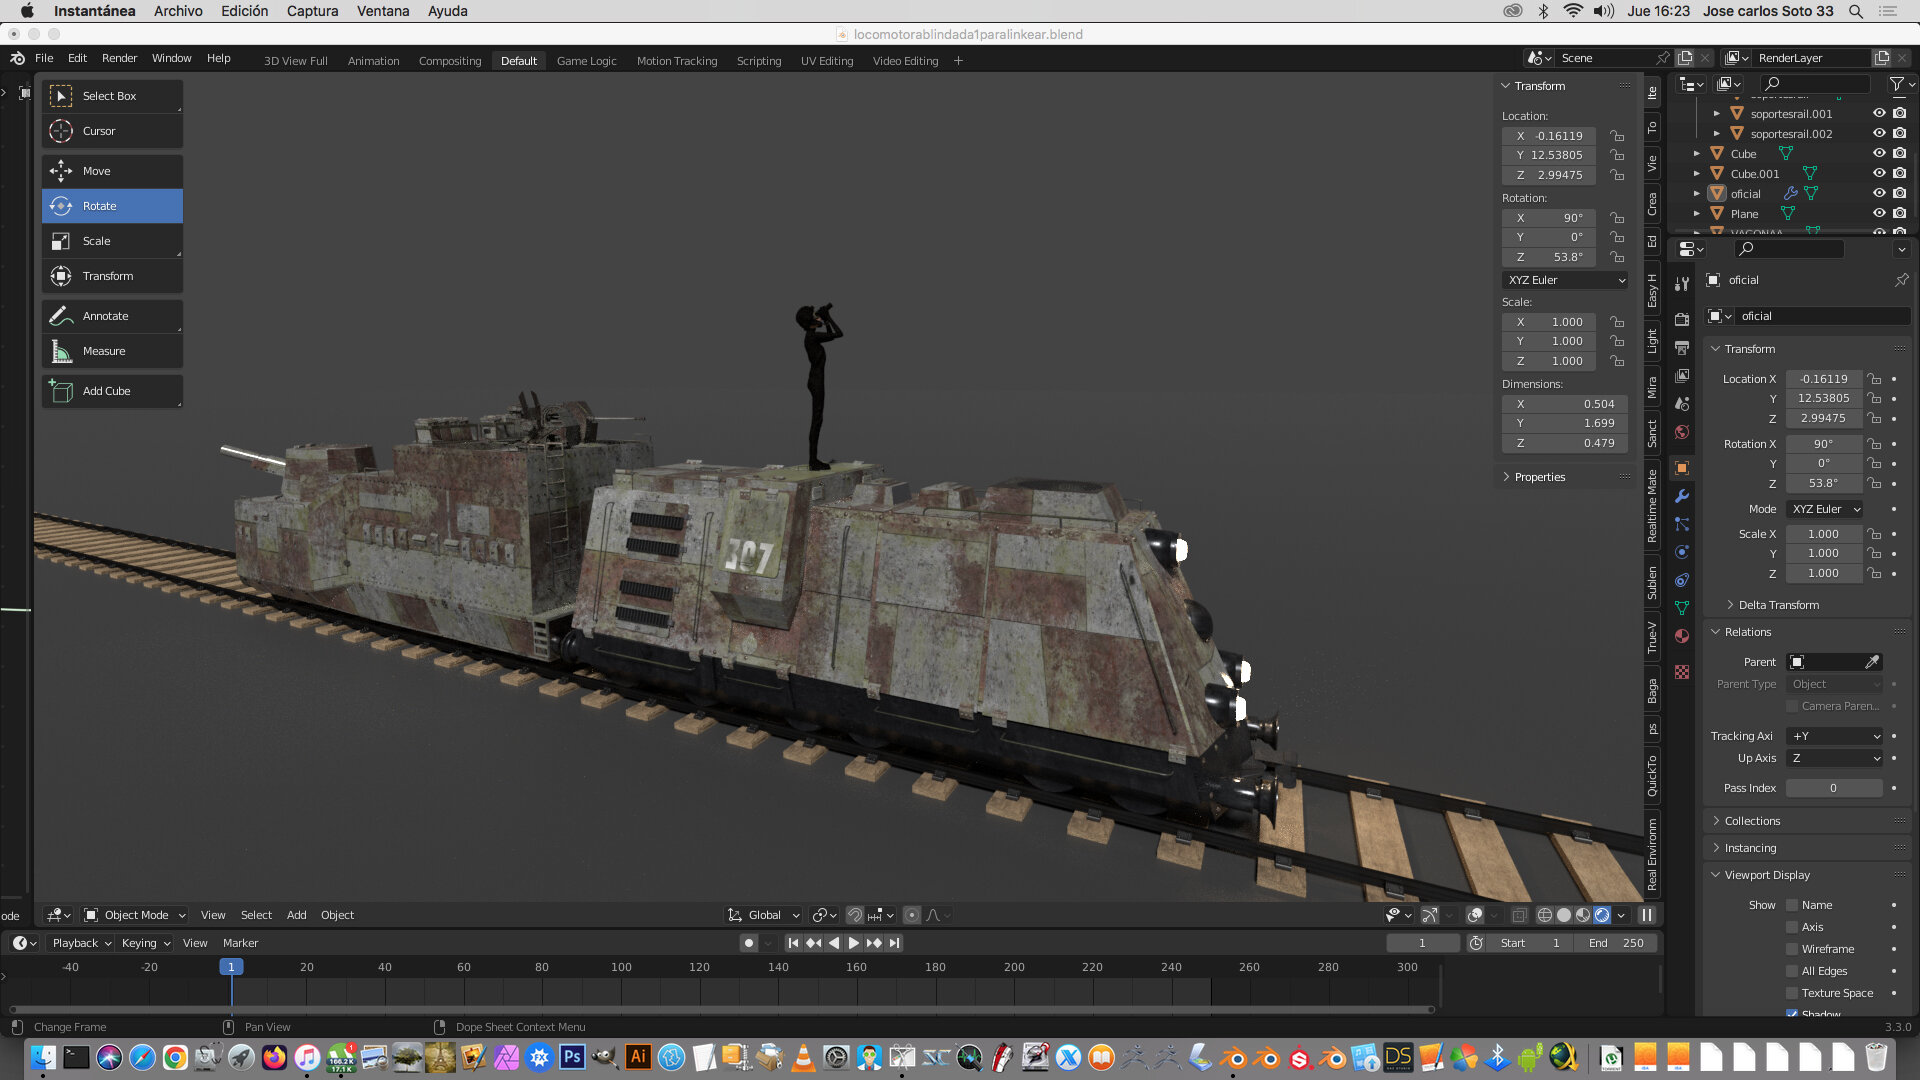
Task: Switch to solid viewport shading
Action: (x=1564, y=915)
